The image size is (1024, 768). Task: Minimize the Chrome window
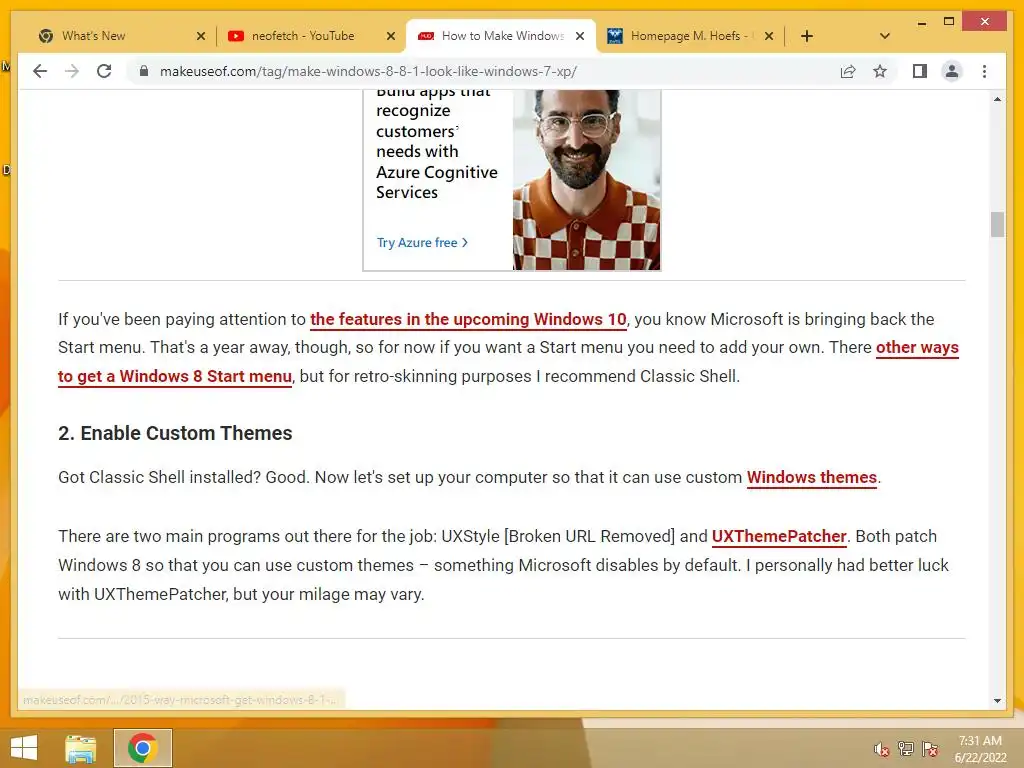(x=921, y=22)
